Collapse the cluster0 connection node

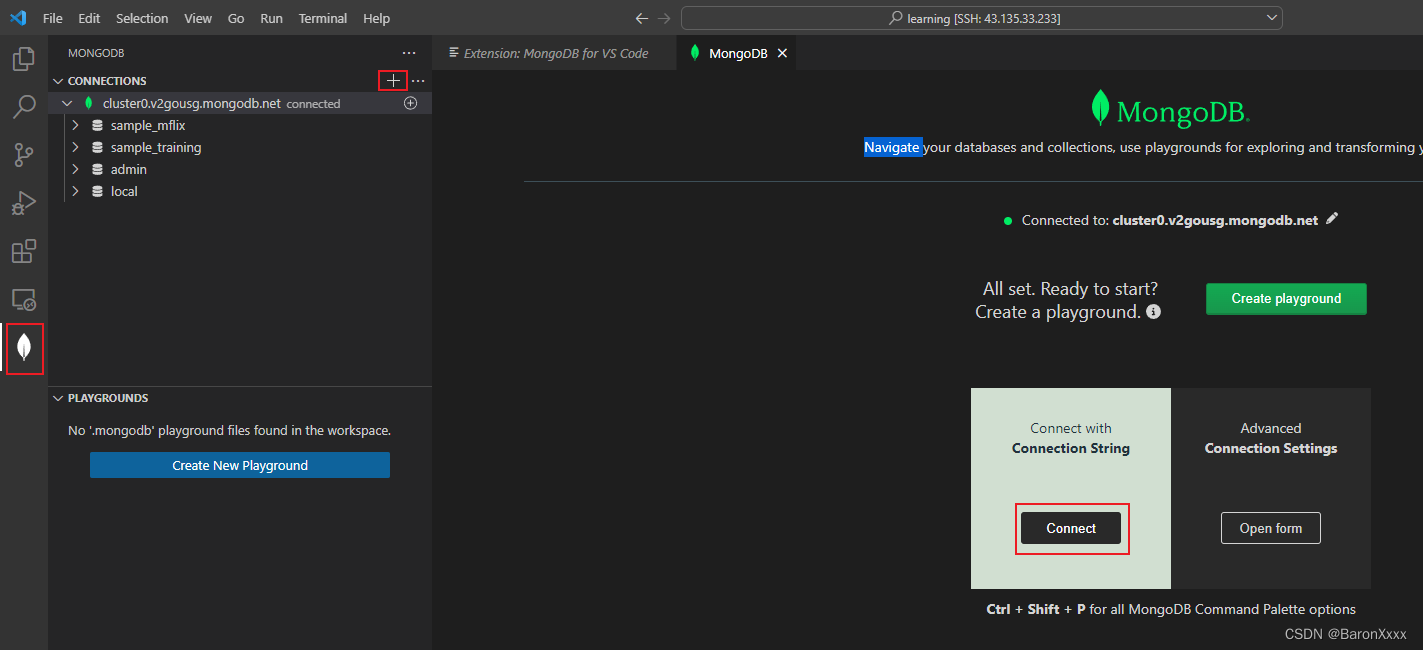pos(67,103)
